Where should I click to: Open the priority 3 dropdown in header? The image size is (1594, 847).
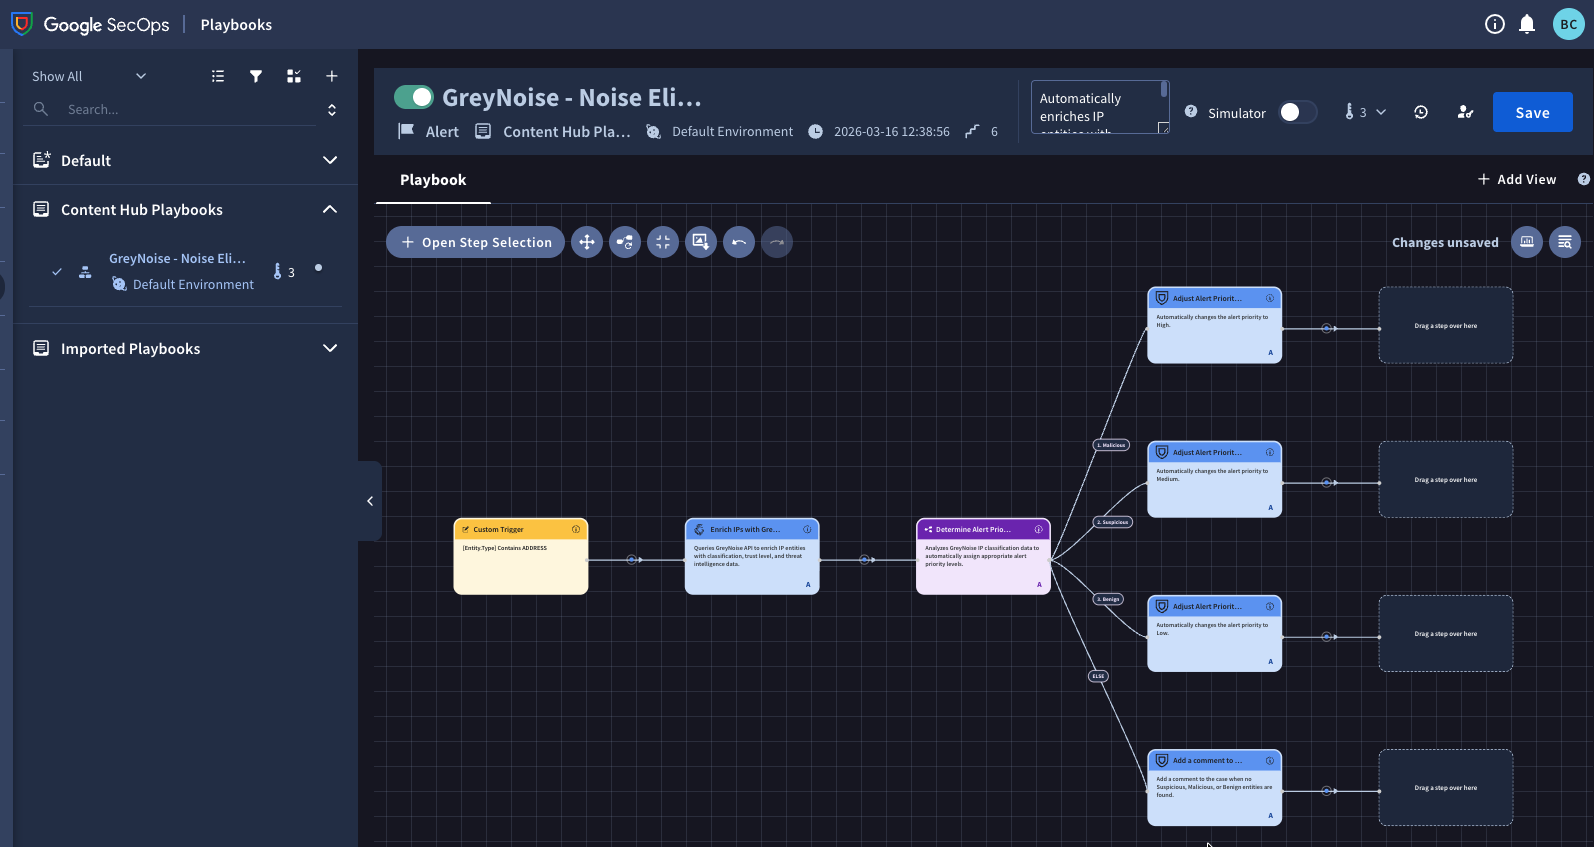1365,112
